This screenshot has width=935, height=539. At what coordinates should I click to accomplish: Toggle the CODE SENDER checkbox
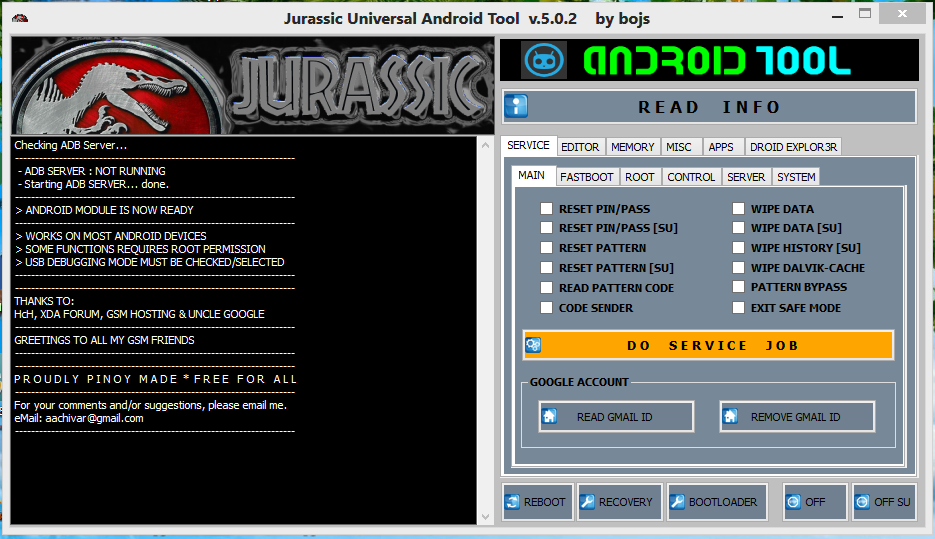[x=546, y=308]
